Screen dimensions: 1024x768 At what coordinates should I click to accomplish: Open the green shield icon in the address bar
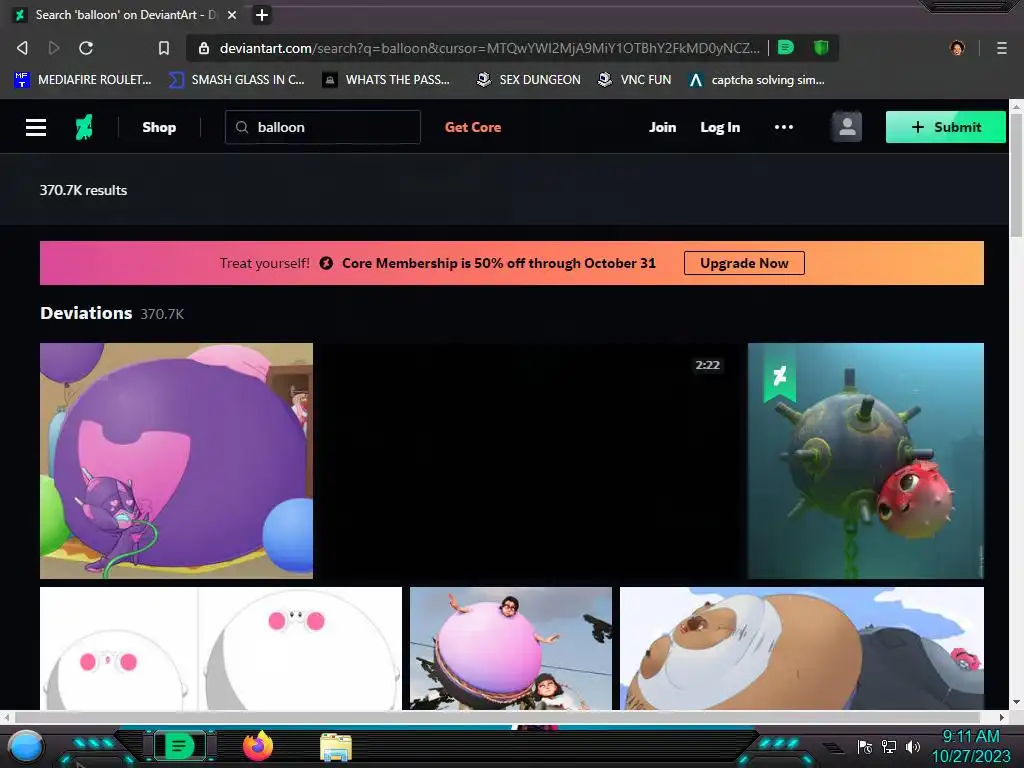coord(821,47)
